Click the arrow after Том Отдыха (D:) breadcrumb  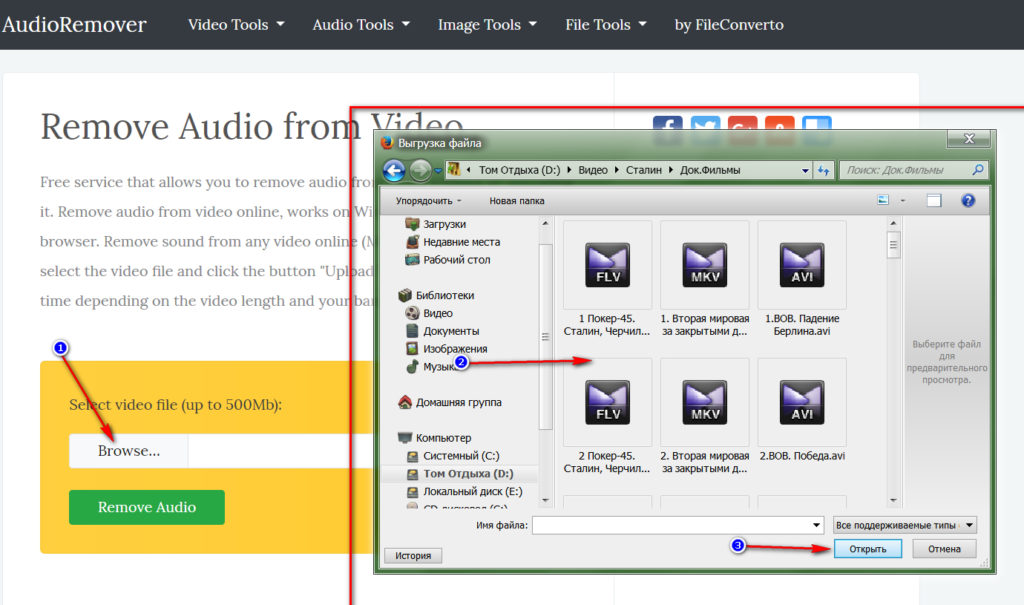pos(569,170)
